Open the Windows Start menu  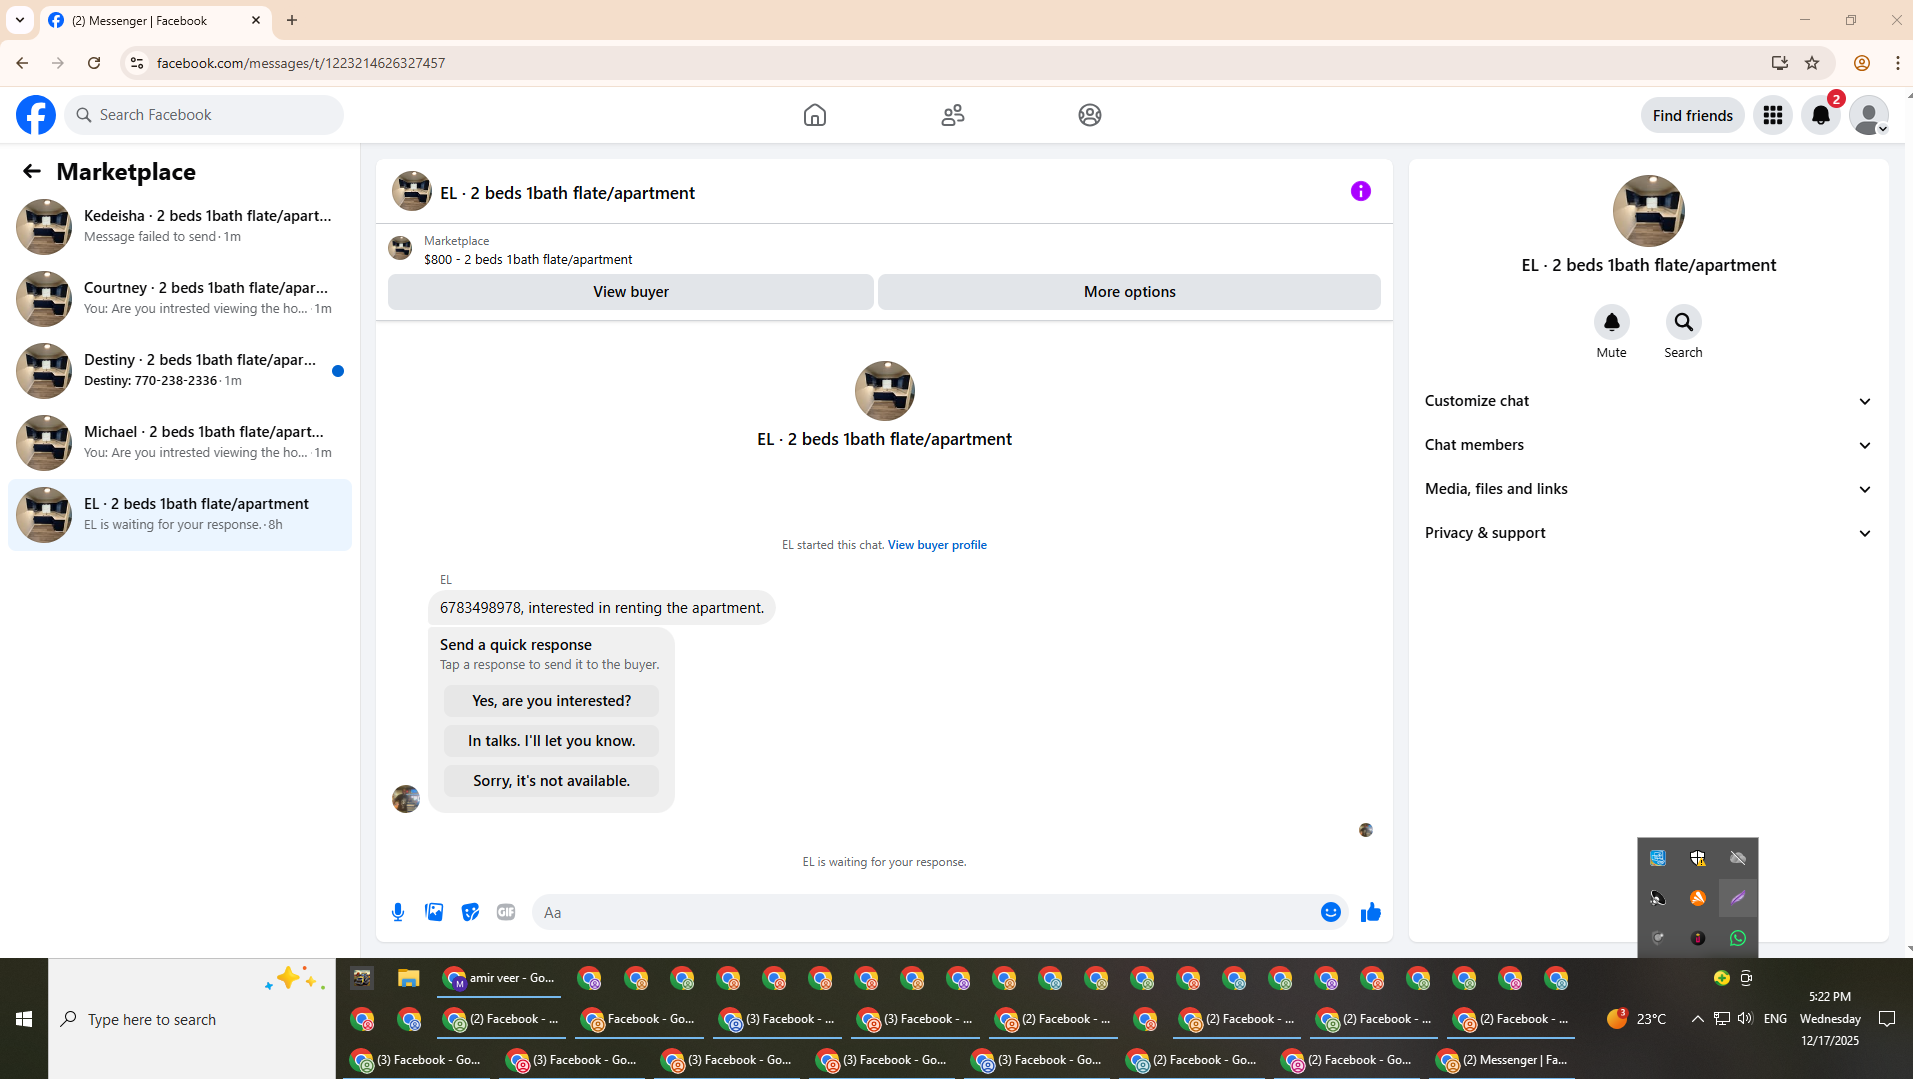[x=24, y=1019]
